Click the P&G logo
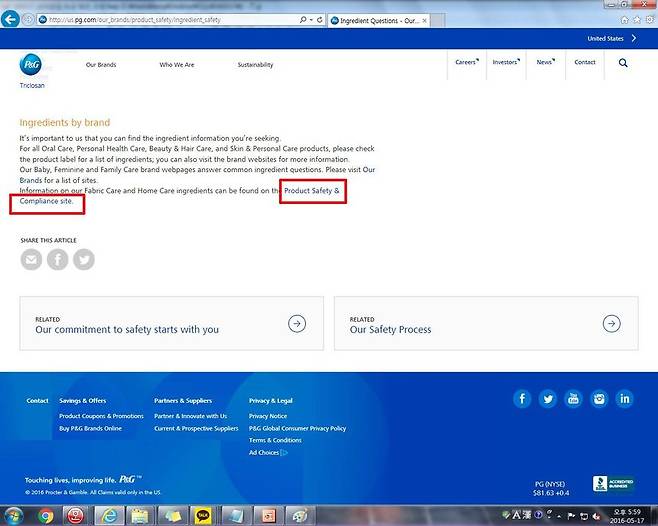 (x=29, y=65)
